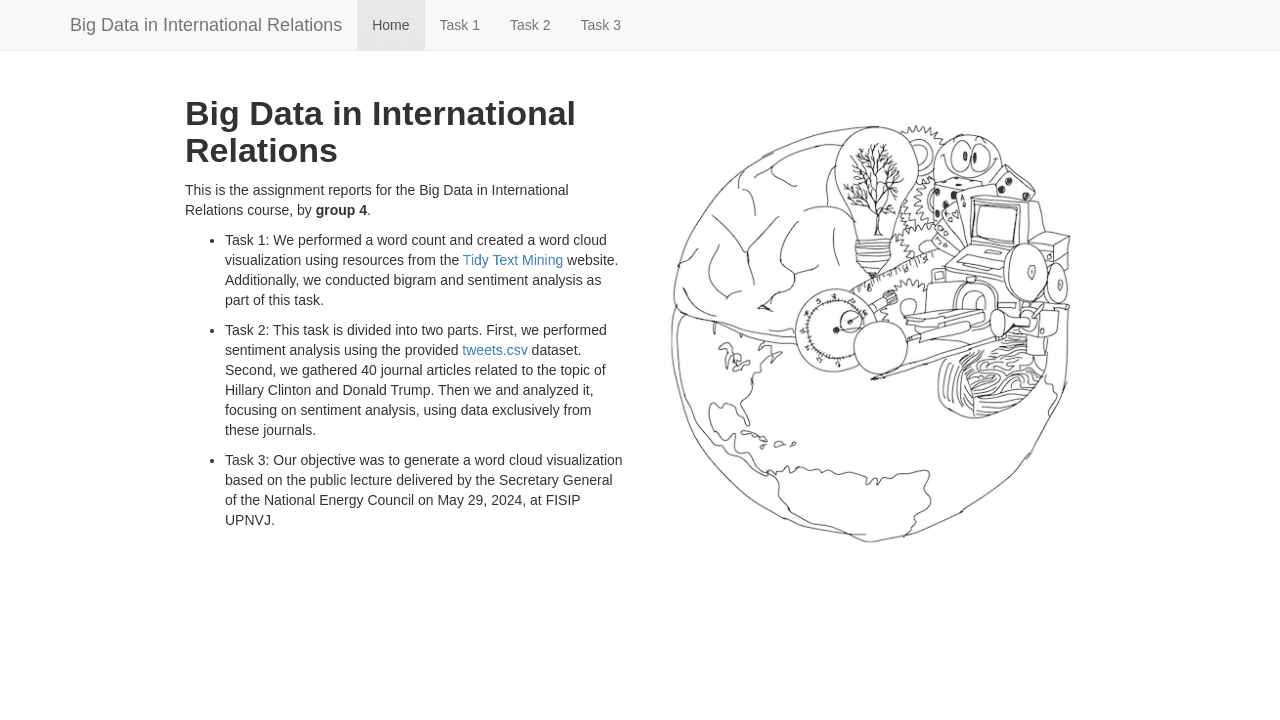Follow the Tidy Text Mining link

[x=513, y=260]
